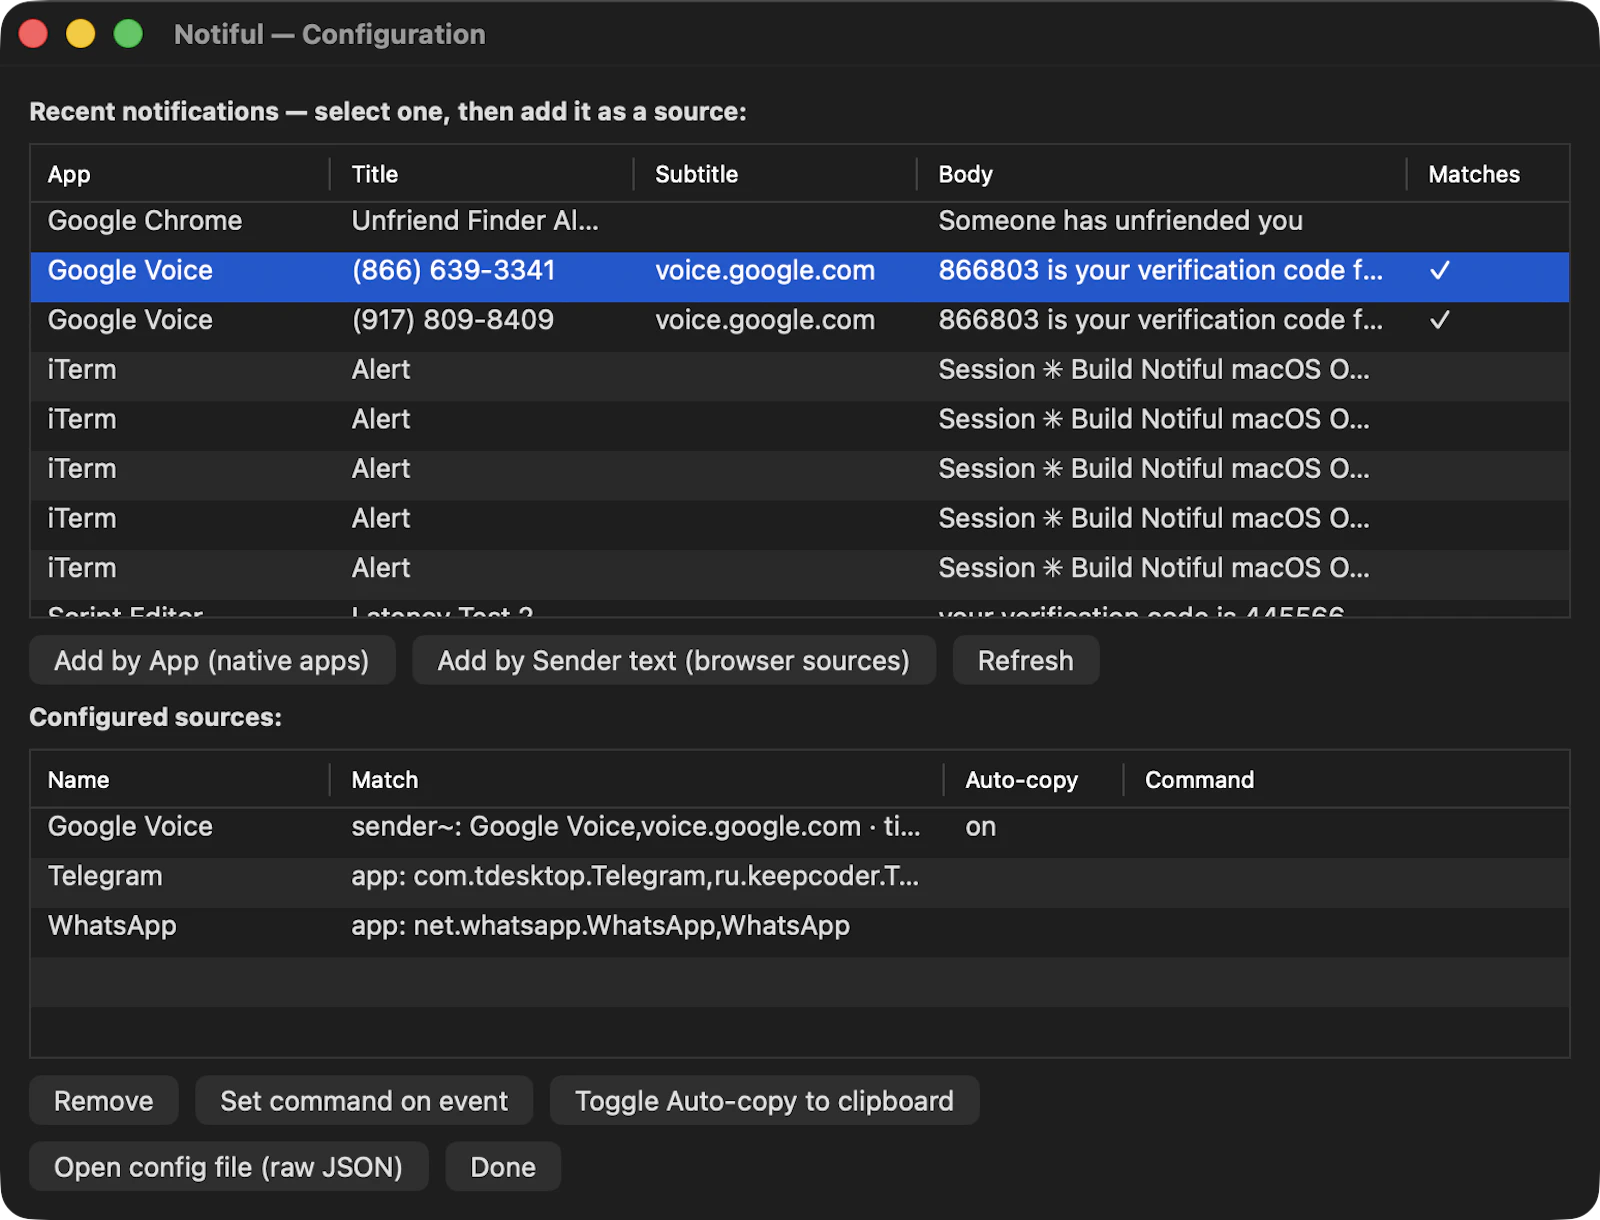Click 'Unfriend Finder Al...' title cell
Screen dimensions: 1600x1220
(475, 221)
